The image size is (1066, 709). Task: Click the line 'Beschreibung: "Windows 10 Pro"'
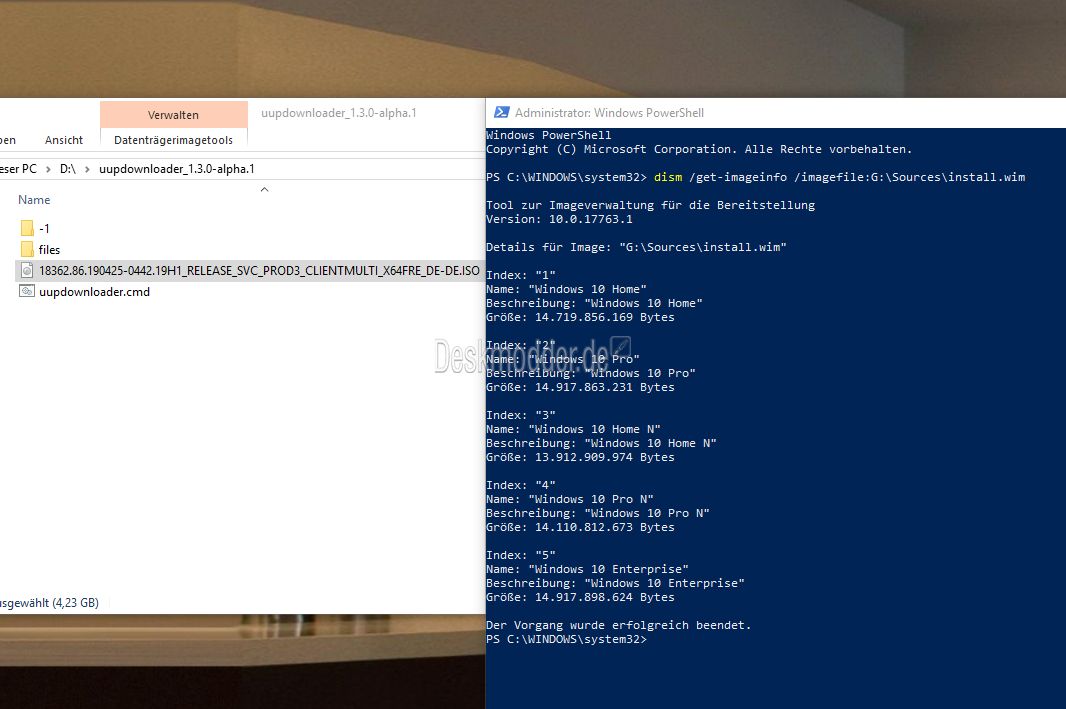tap(591, 373)
